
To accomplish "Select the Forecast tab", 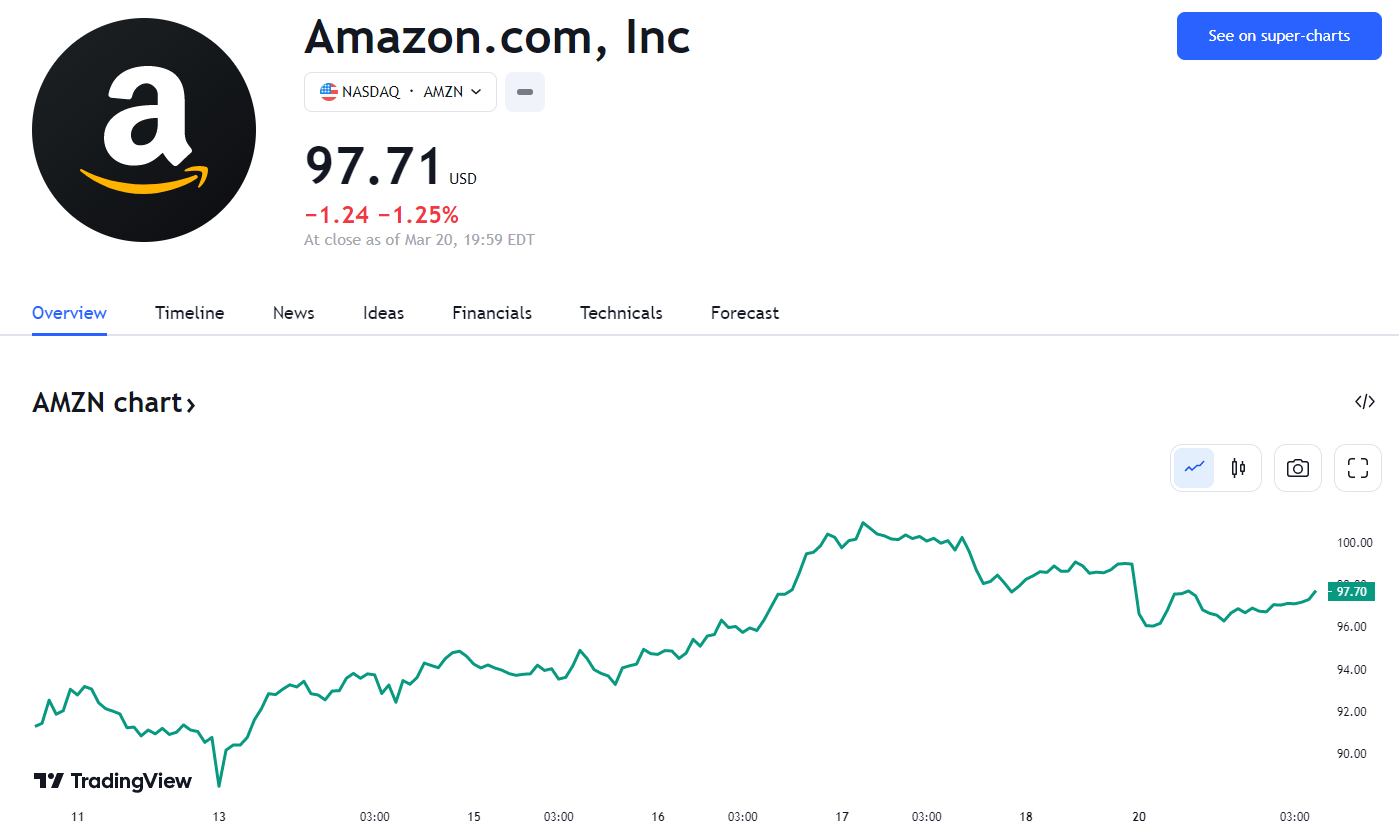I will click(744, 313).
